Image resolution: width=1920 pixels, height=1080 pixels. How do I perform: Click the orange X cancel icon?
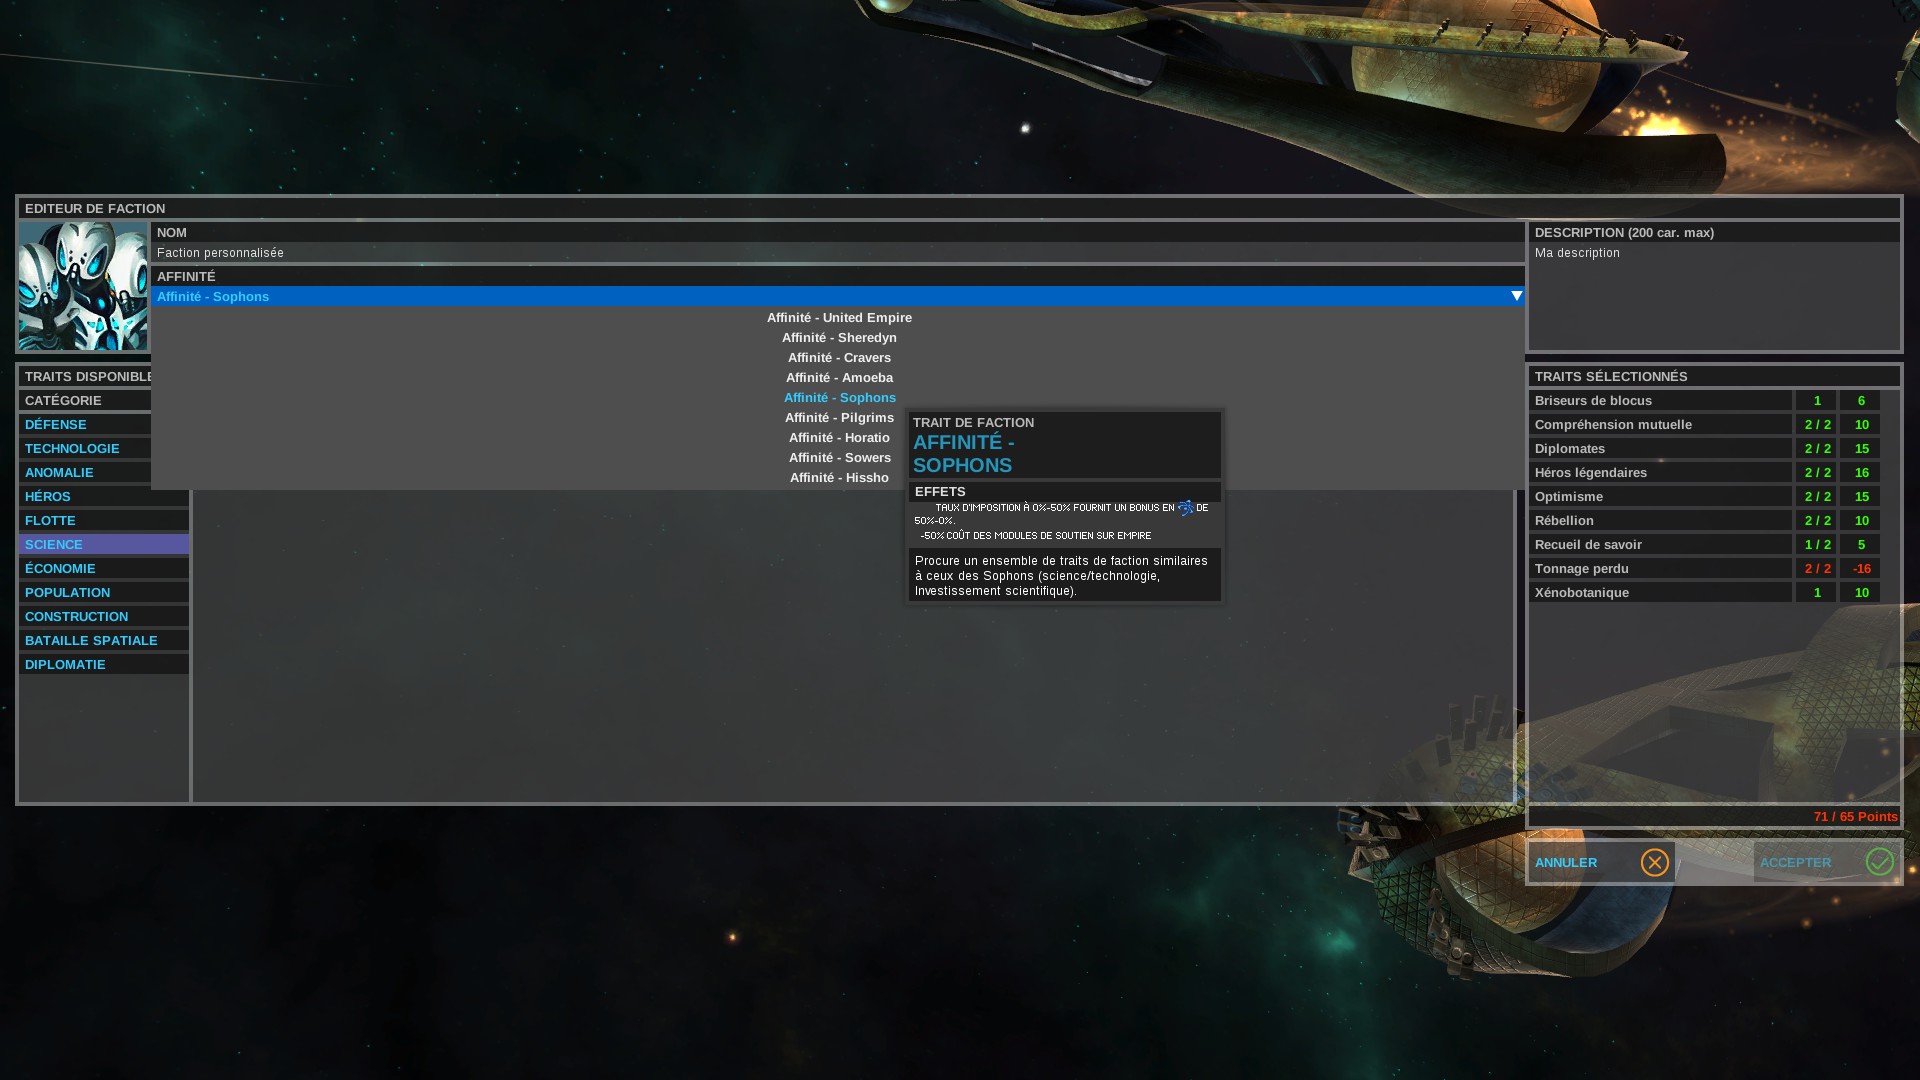pos(1654,862)
